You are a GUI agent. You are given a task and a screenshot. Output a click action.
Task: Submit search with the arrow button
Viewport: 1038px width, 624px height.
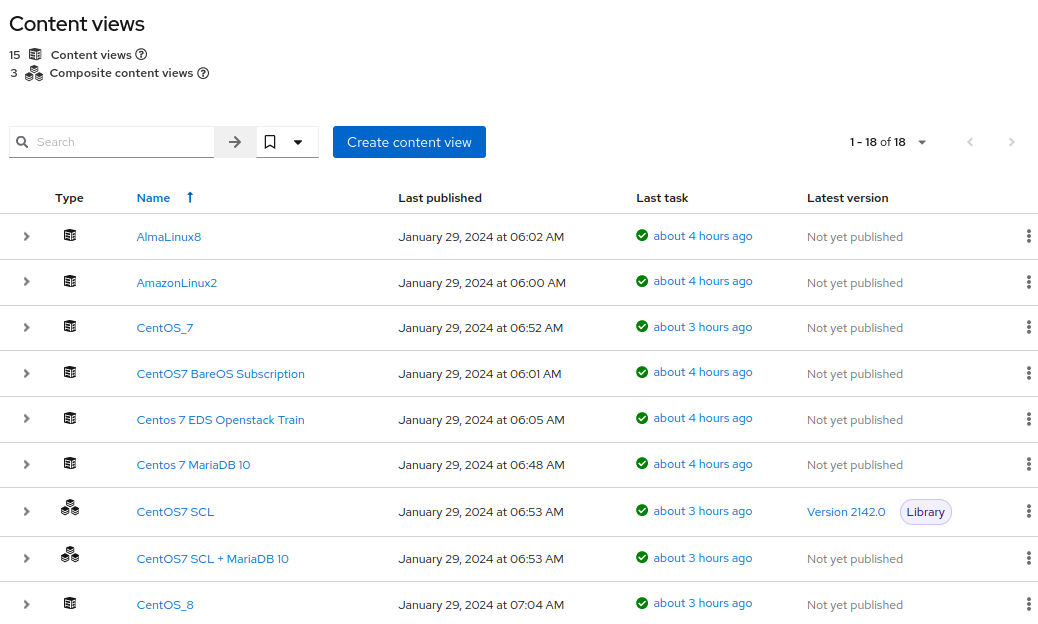[235, 142]
